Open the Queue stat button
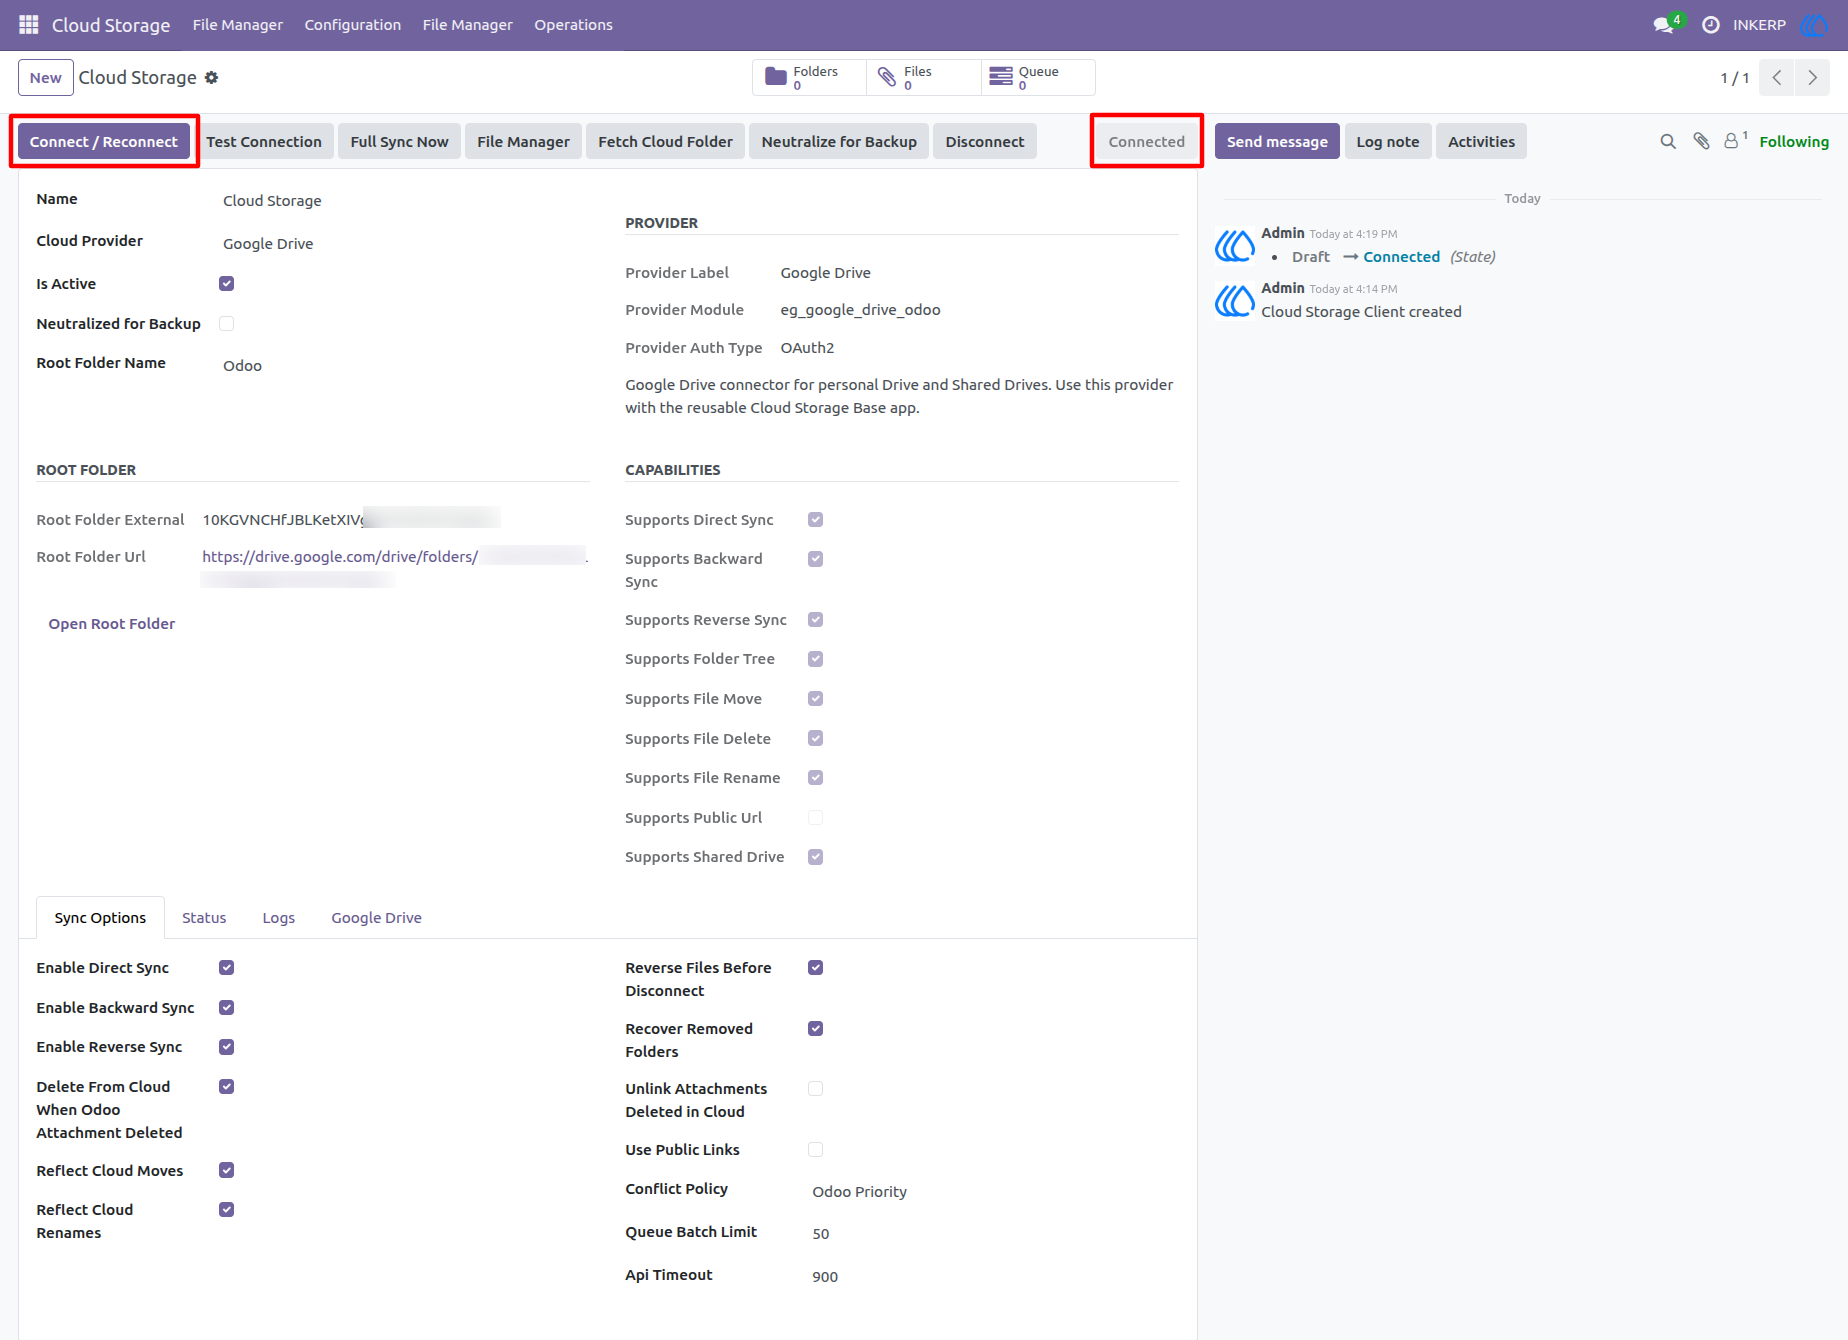1848x1340 pixels. coord(1038,77)
